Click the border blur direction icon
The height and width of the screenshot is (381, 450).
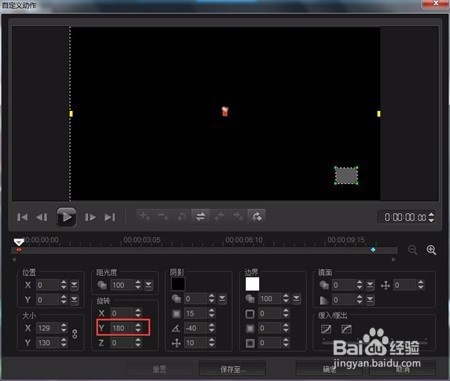[x=250, y=343]
